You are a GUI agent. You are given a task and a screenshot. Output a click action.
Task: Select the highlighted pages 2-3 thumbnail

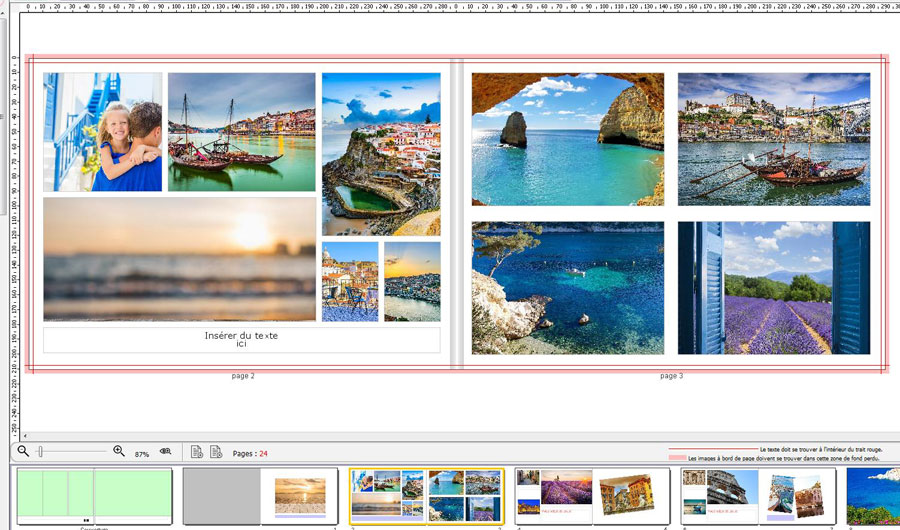pyautogui.click(x=427, y=496)
